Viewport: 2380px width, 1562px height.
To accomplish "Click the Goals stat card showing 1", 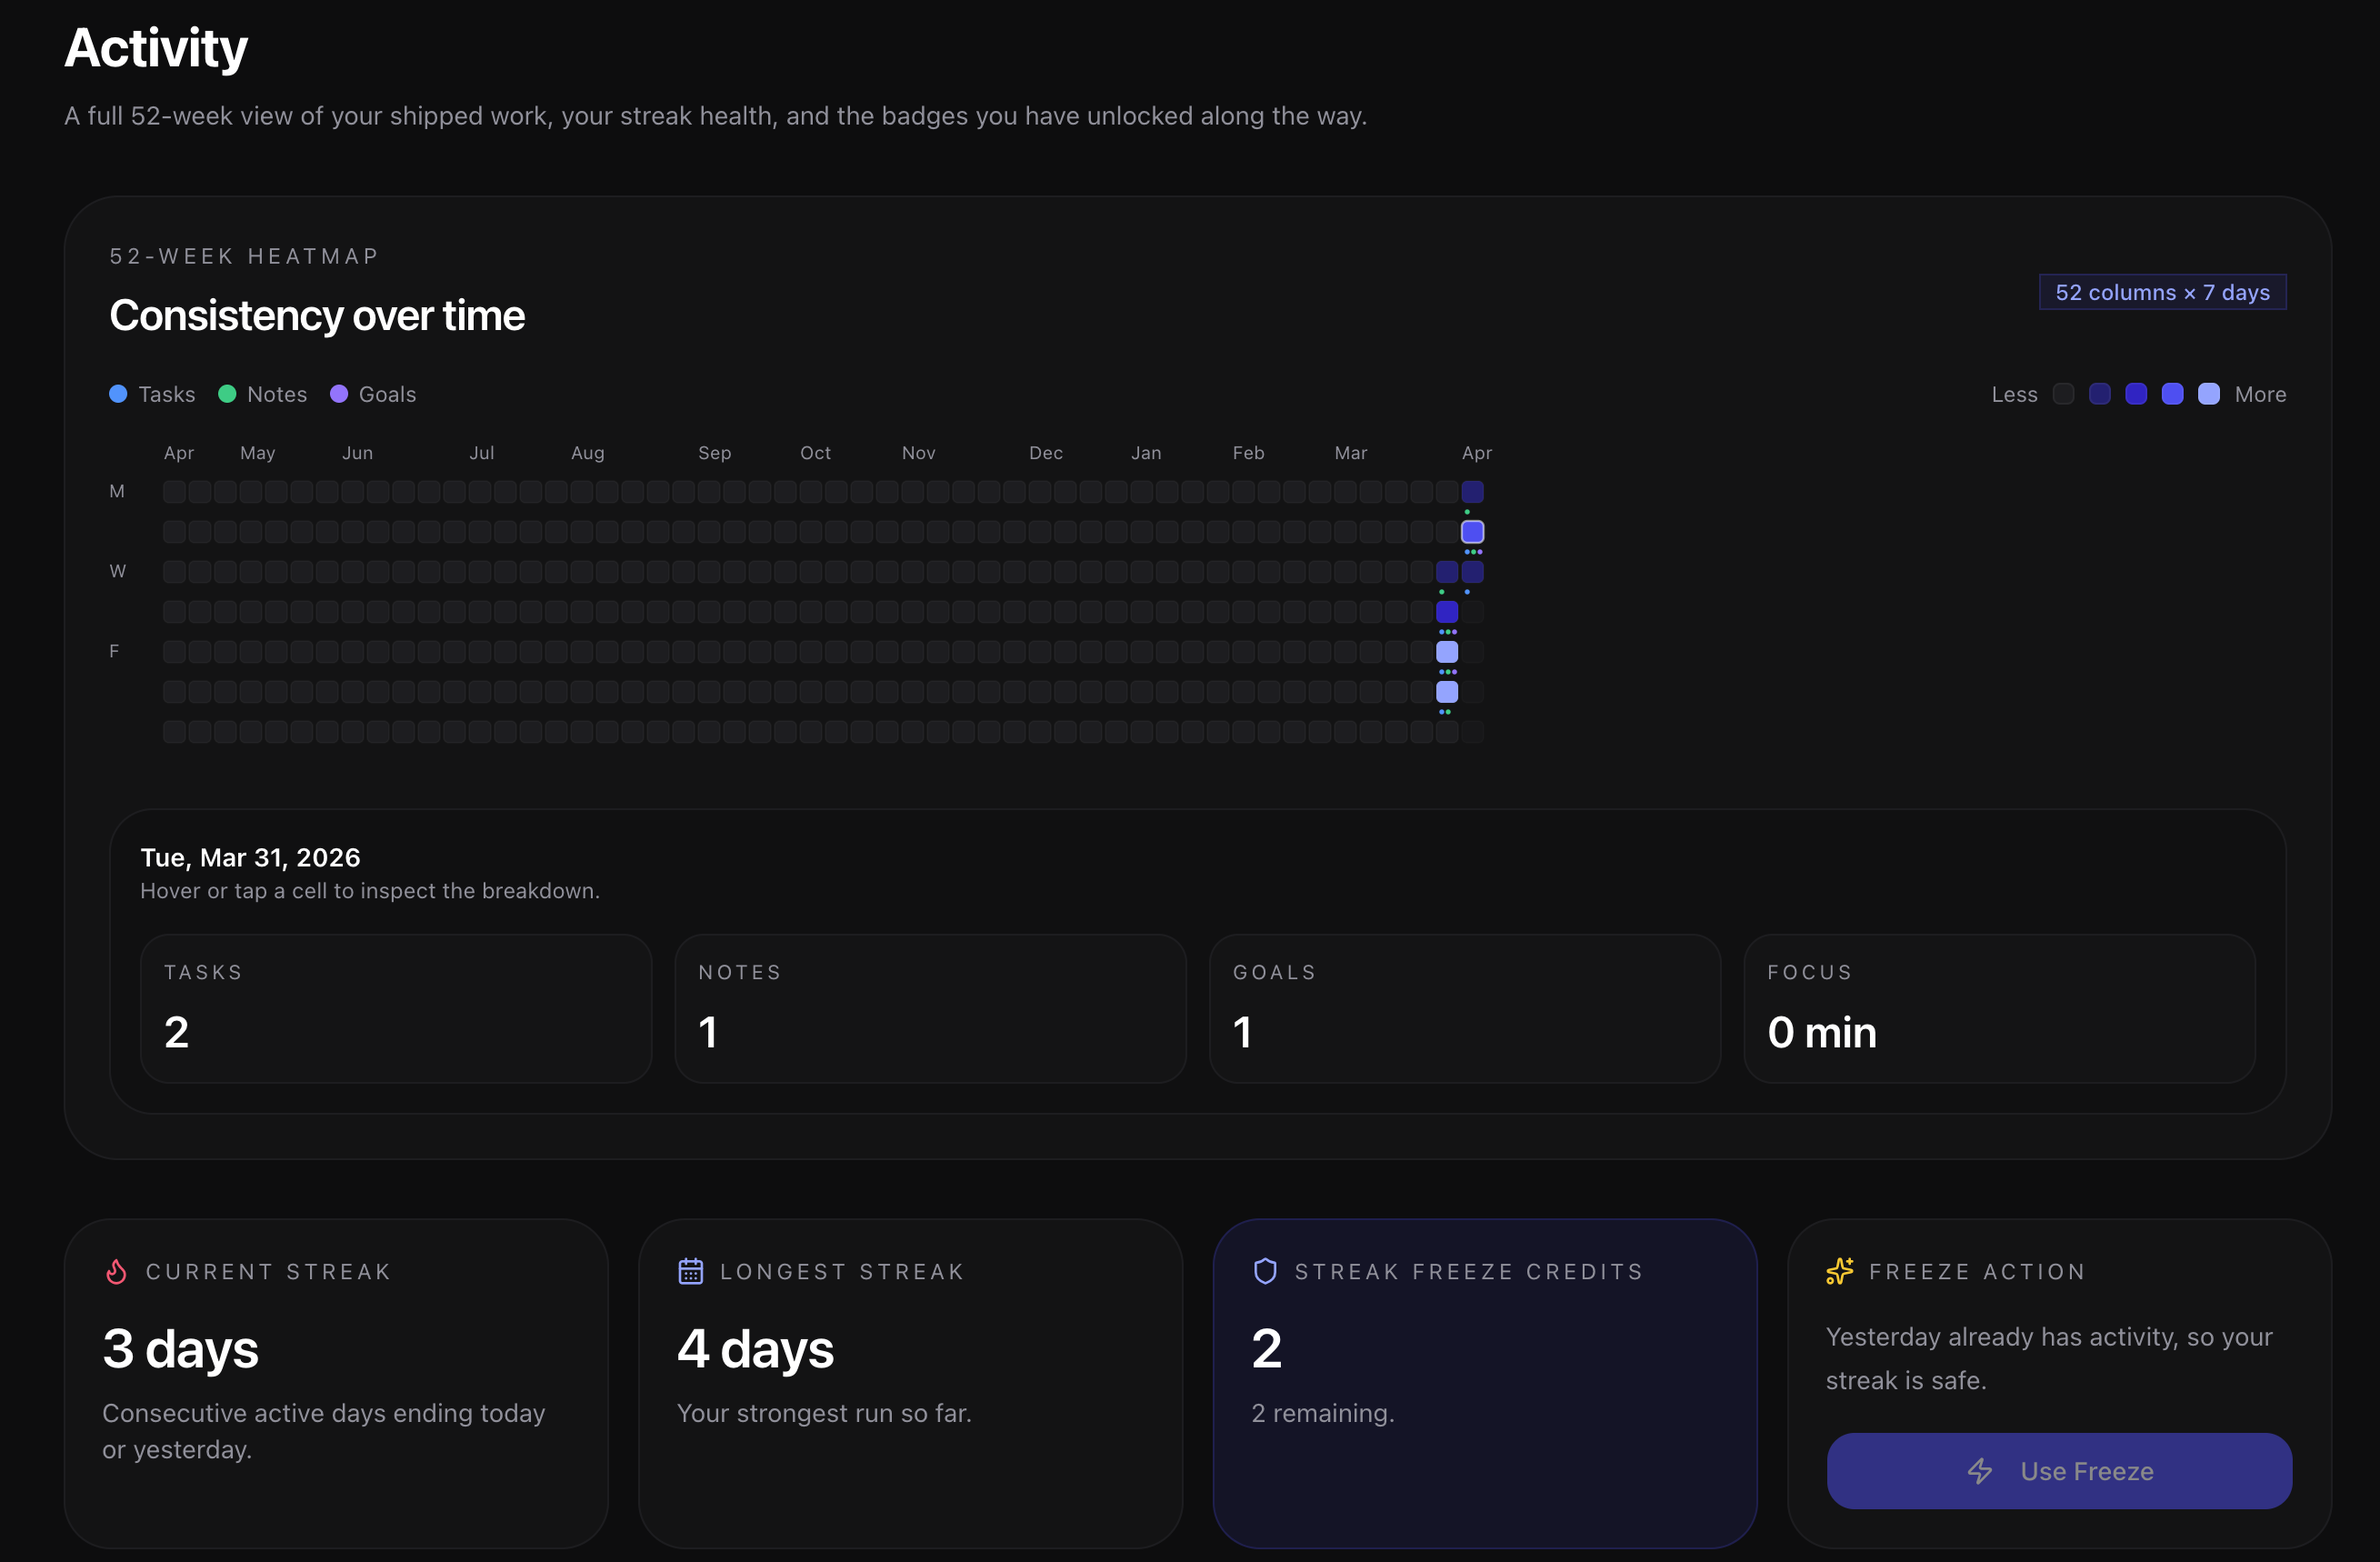I will tap(1464, 1008).
